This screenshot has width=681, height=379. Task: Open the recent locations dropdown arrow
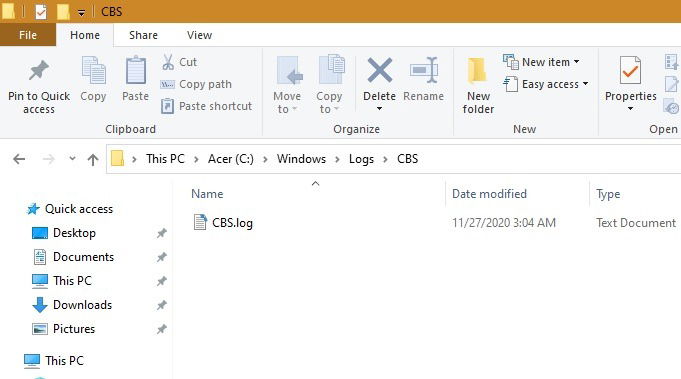[73, 159]
